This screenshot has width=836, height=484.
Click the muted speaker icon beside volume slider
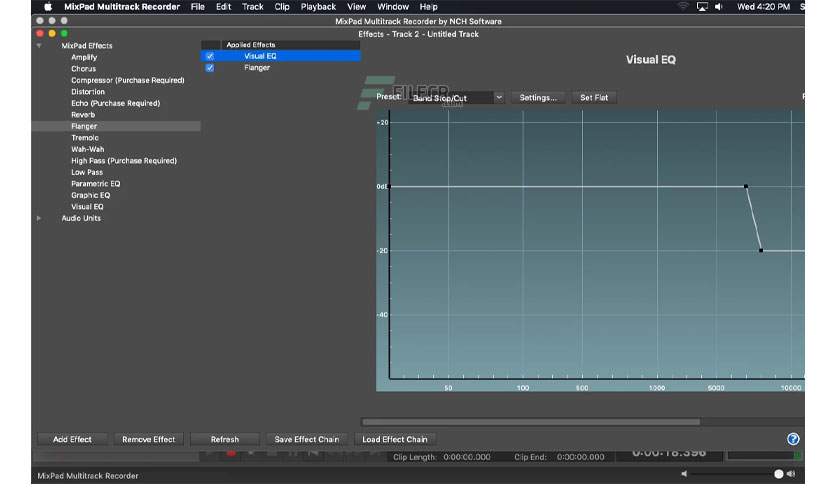(684, 473)
